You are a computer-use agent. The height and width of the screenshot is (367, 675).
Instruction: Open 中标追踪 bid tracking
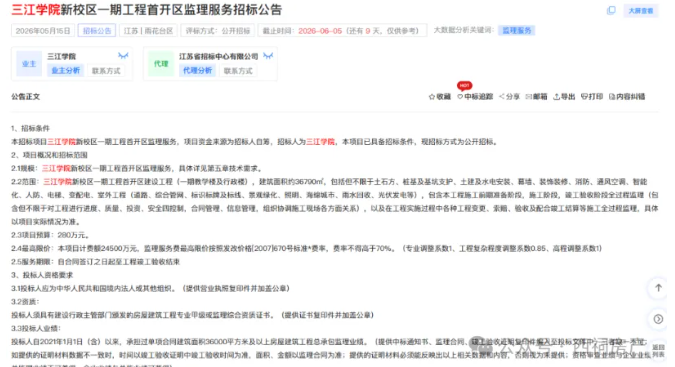475,97
